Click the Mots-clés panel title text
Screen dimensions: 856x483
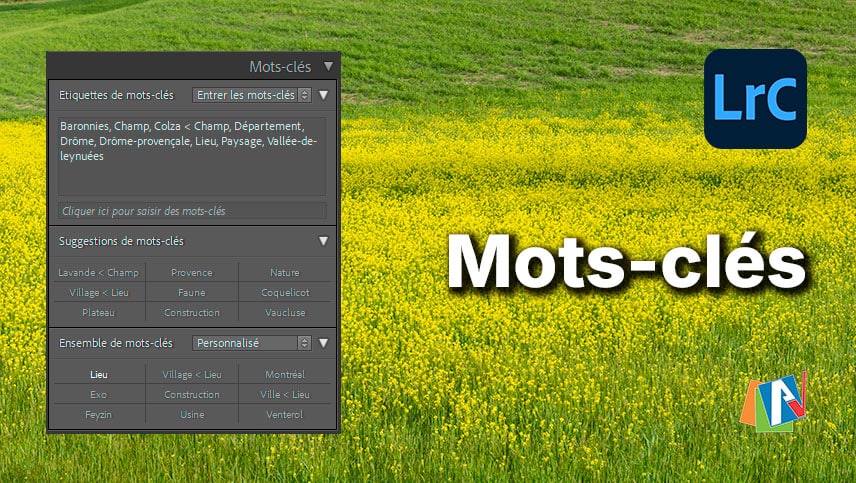[x=280, y=67]
